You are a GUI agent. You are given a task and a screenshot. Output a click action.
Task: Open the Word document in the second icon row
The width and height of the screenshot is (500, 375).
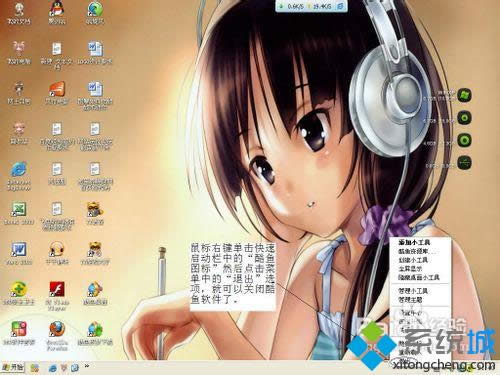click(95, 49)
